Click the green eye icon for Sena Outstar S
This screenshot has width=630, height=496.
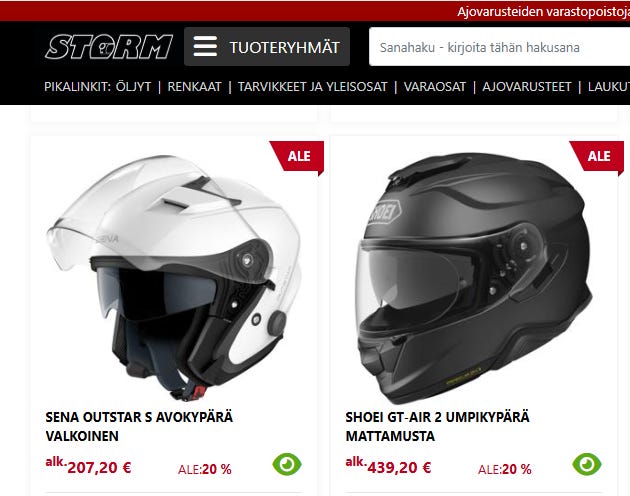click(287, 465)
